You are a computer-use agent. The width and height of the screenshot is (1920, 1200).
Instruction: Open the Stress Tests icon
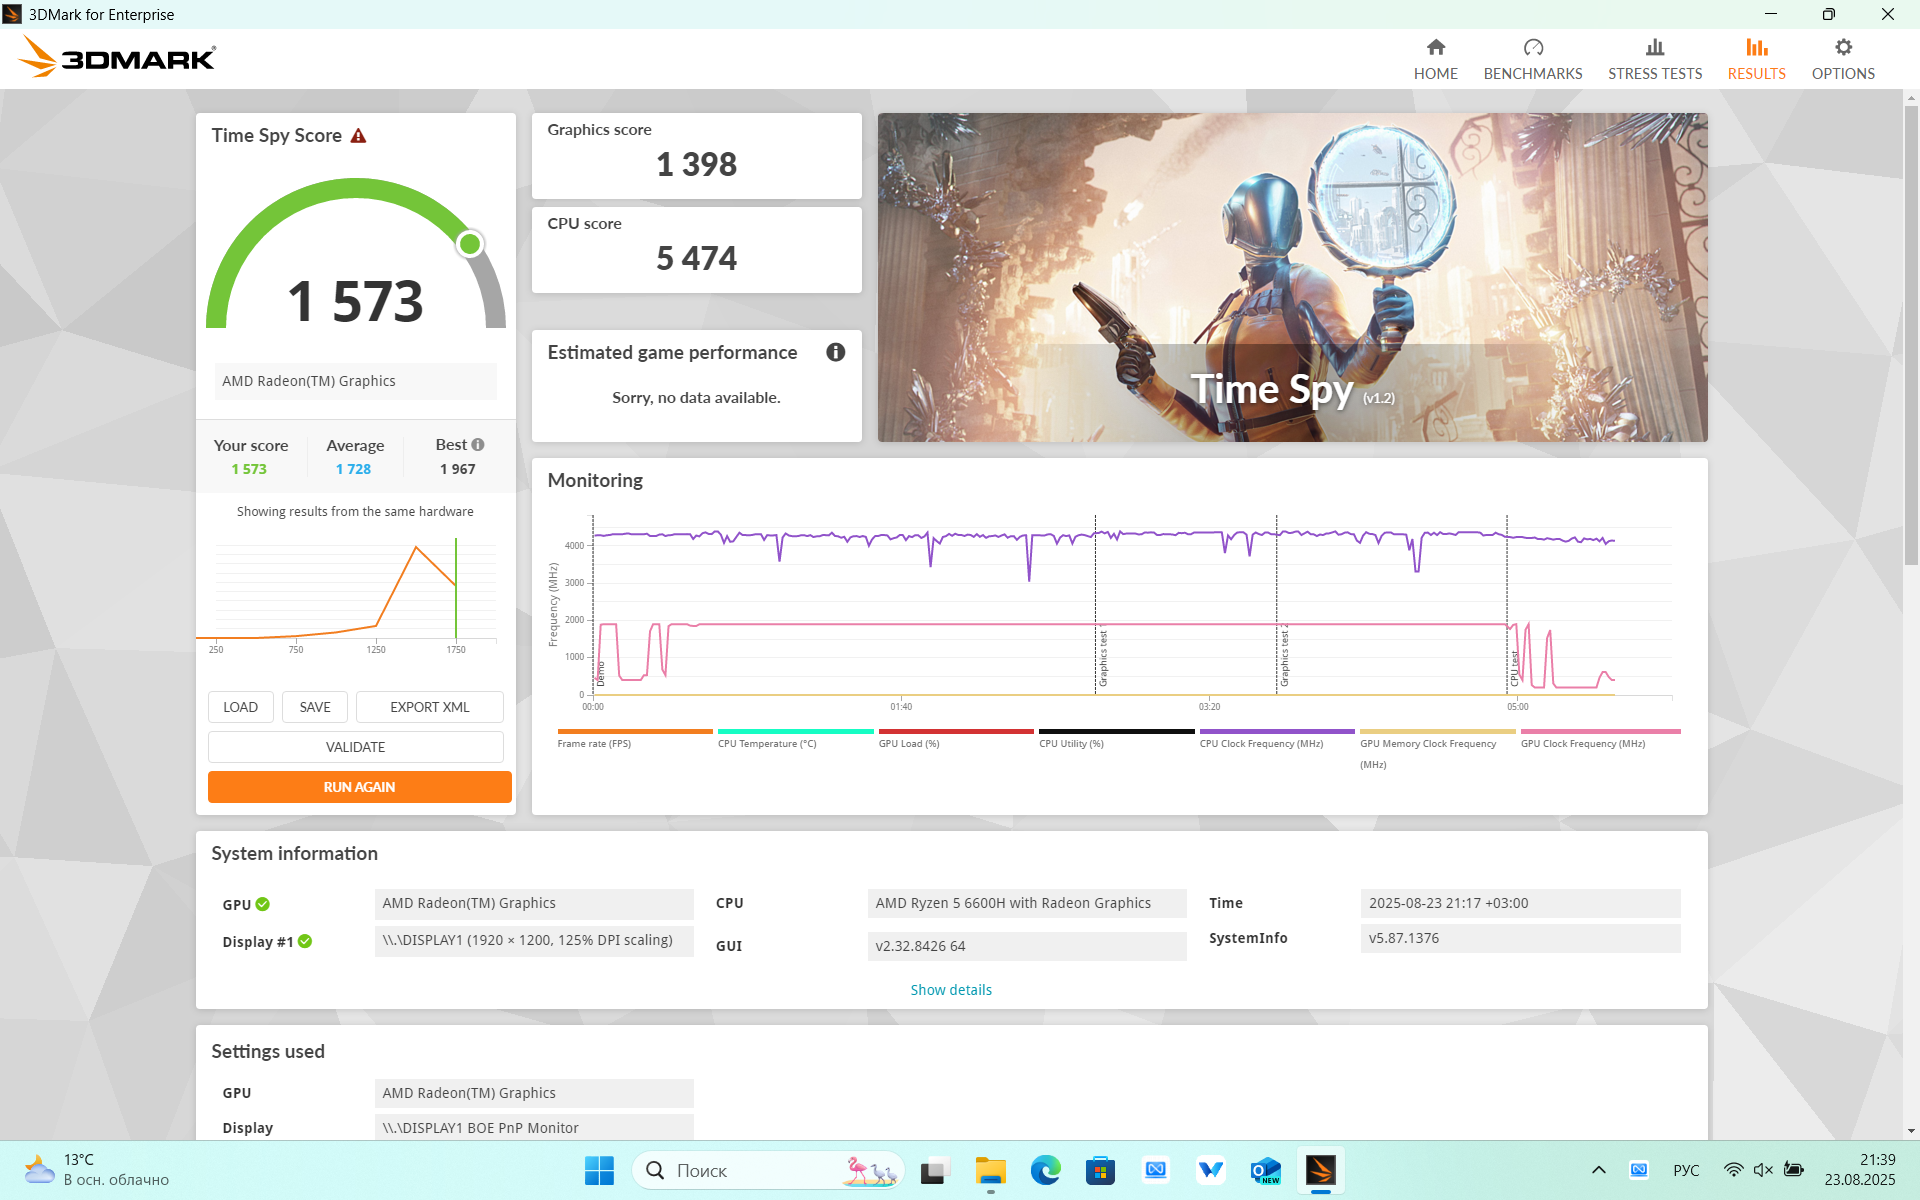click(x=1654, y=48)
